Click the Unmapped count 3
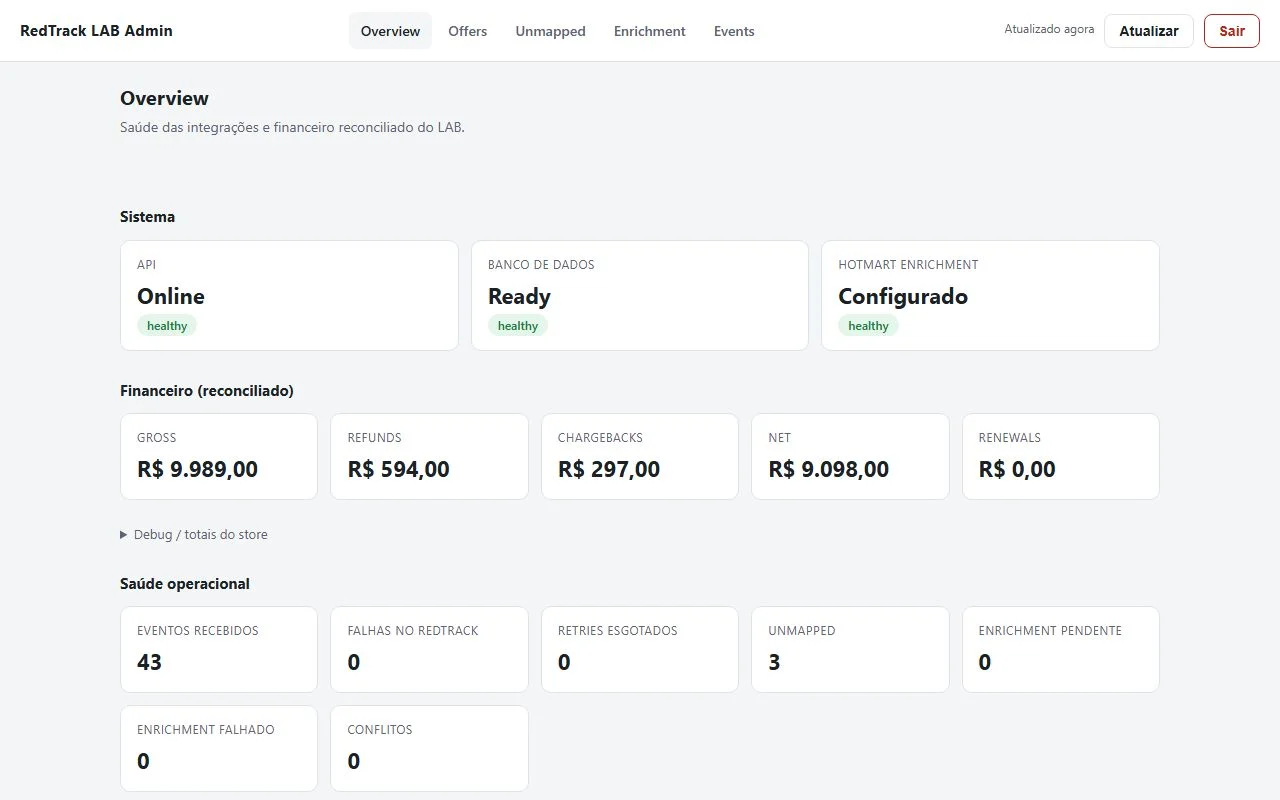Viewport: 1280px width, 800px height. click(774, 662)
